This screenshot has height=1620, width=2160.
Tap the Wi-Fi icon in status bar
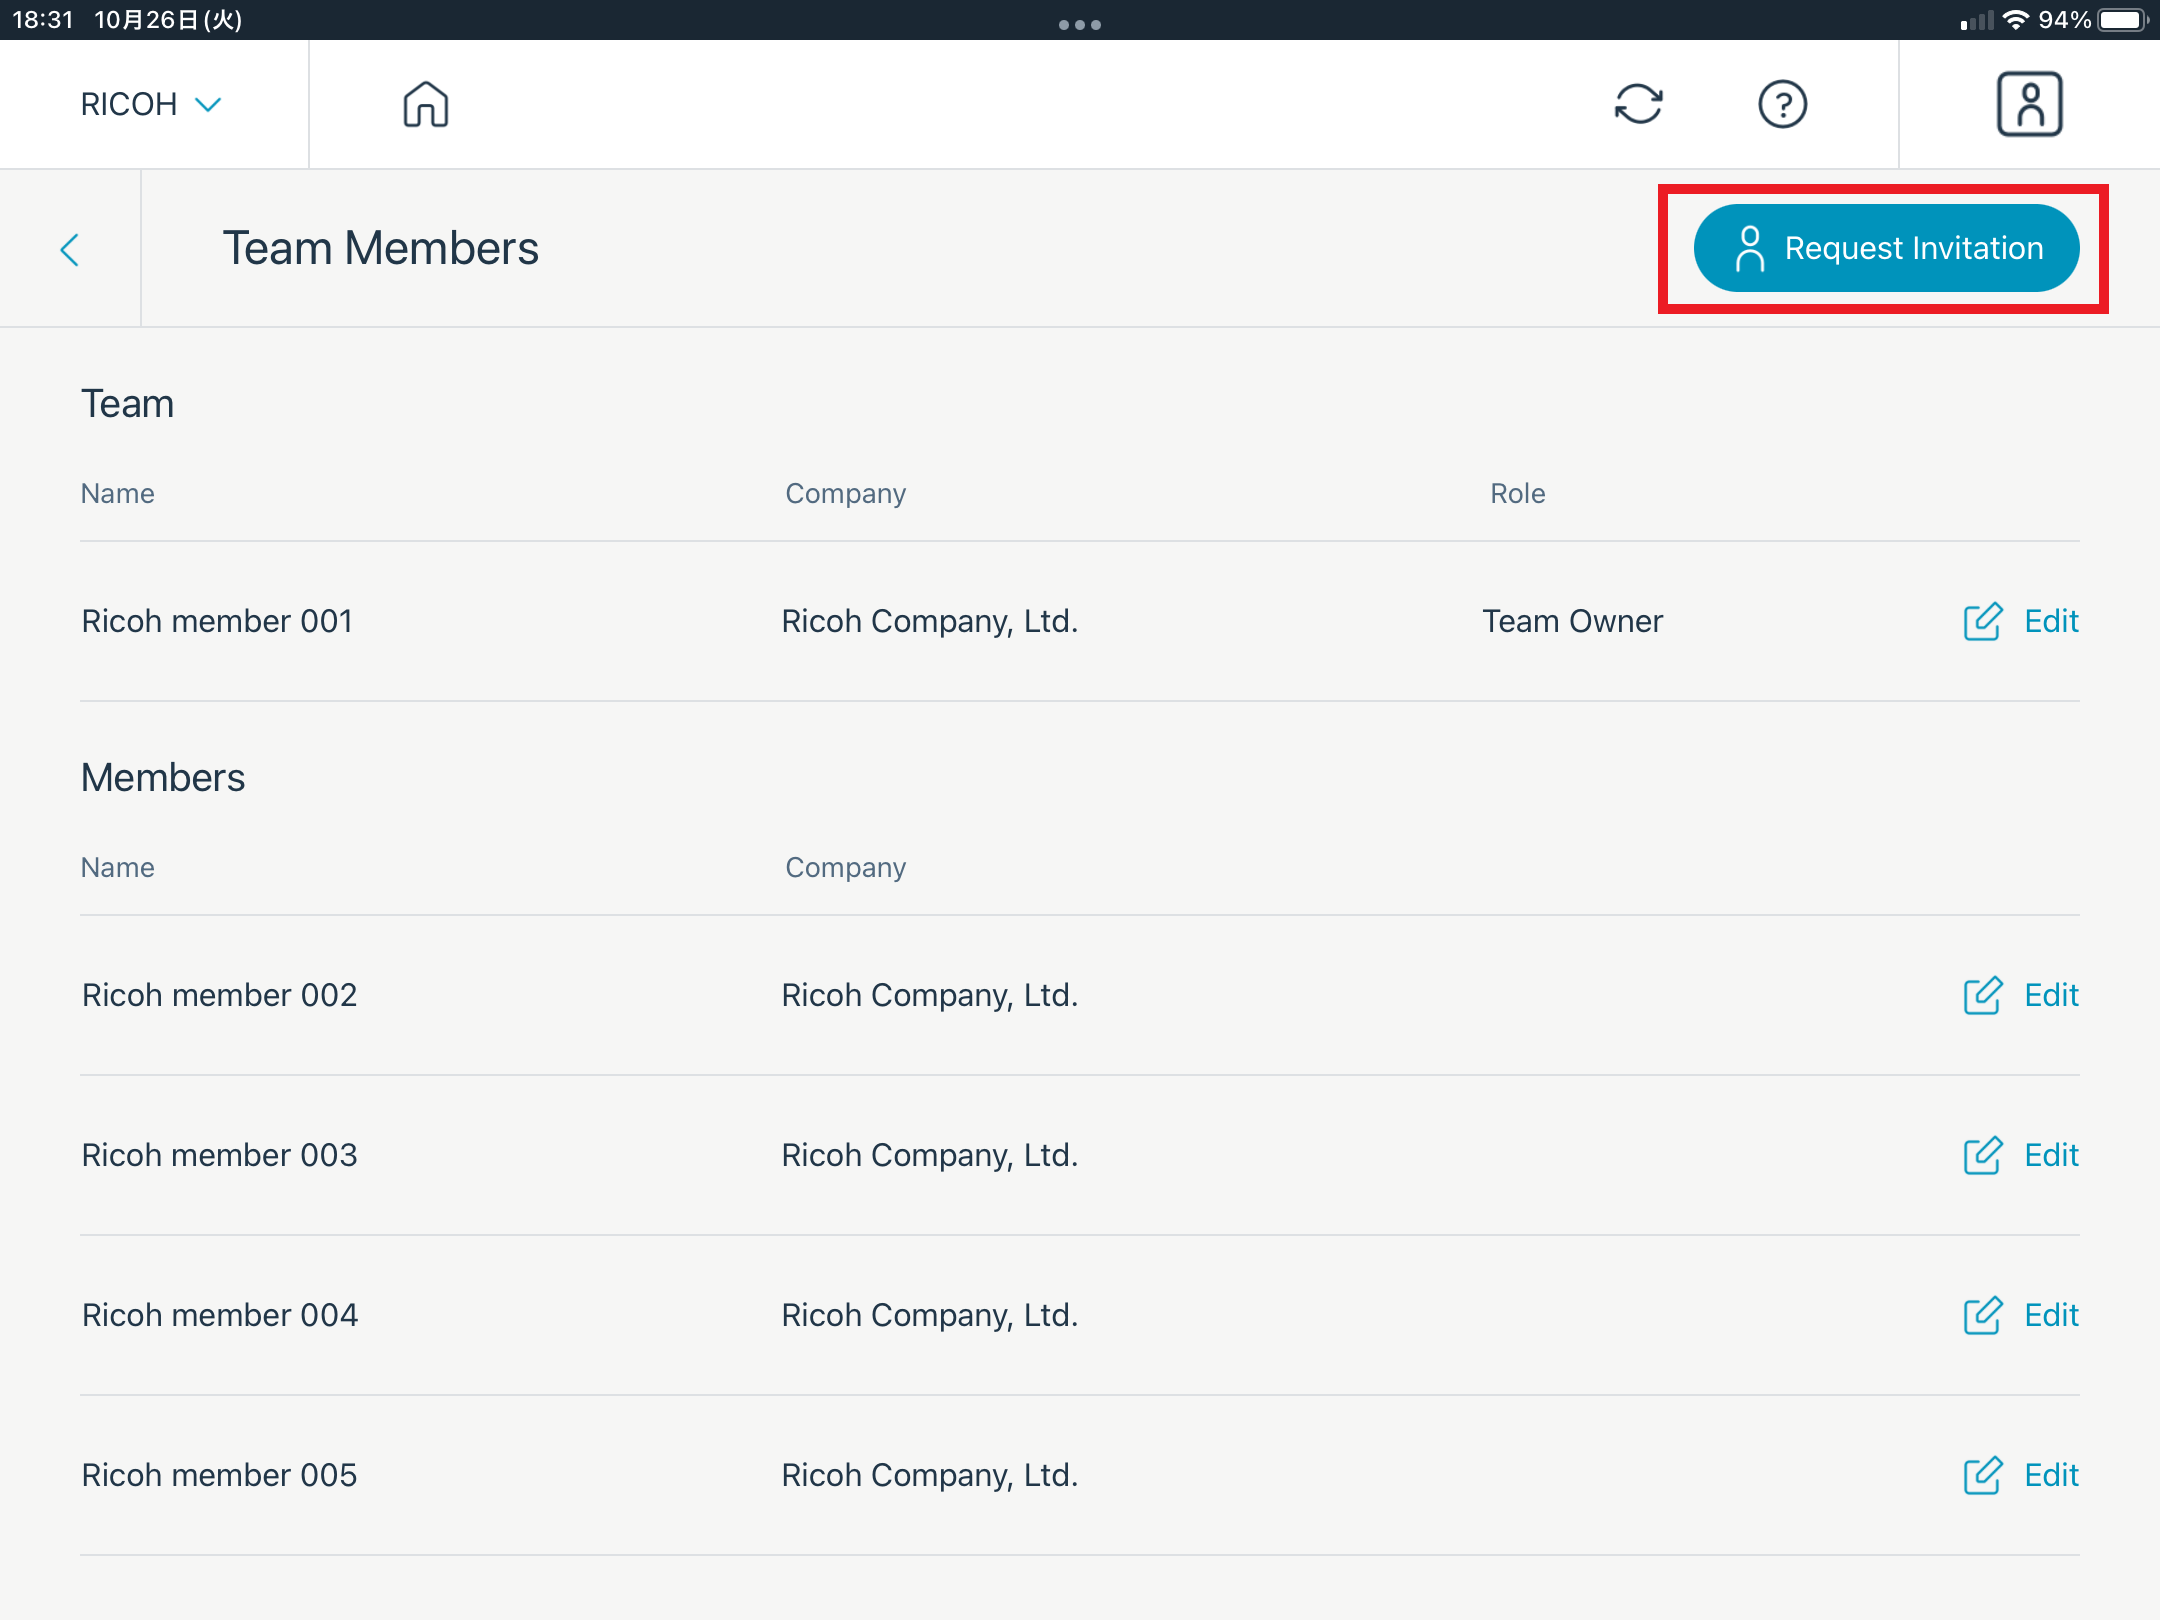tap(2016, 20)
